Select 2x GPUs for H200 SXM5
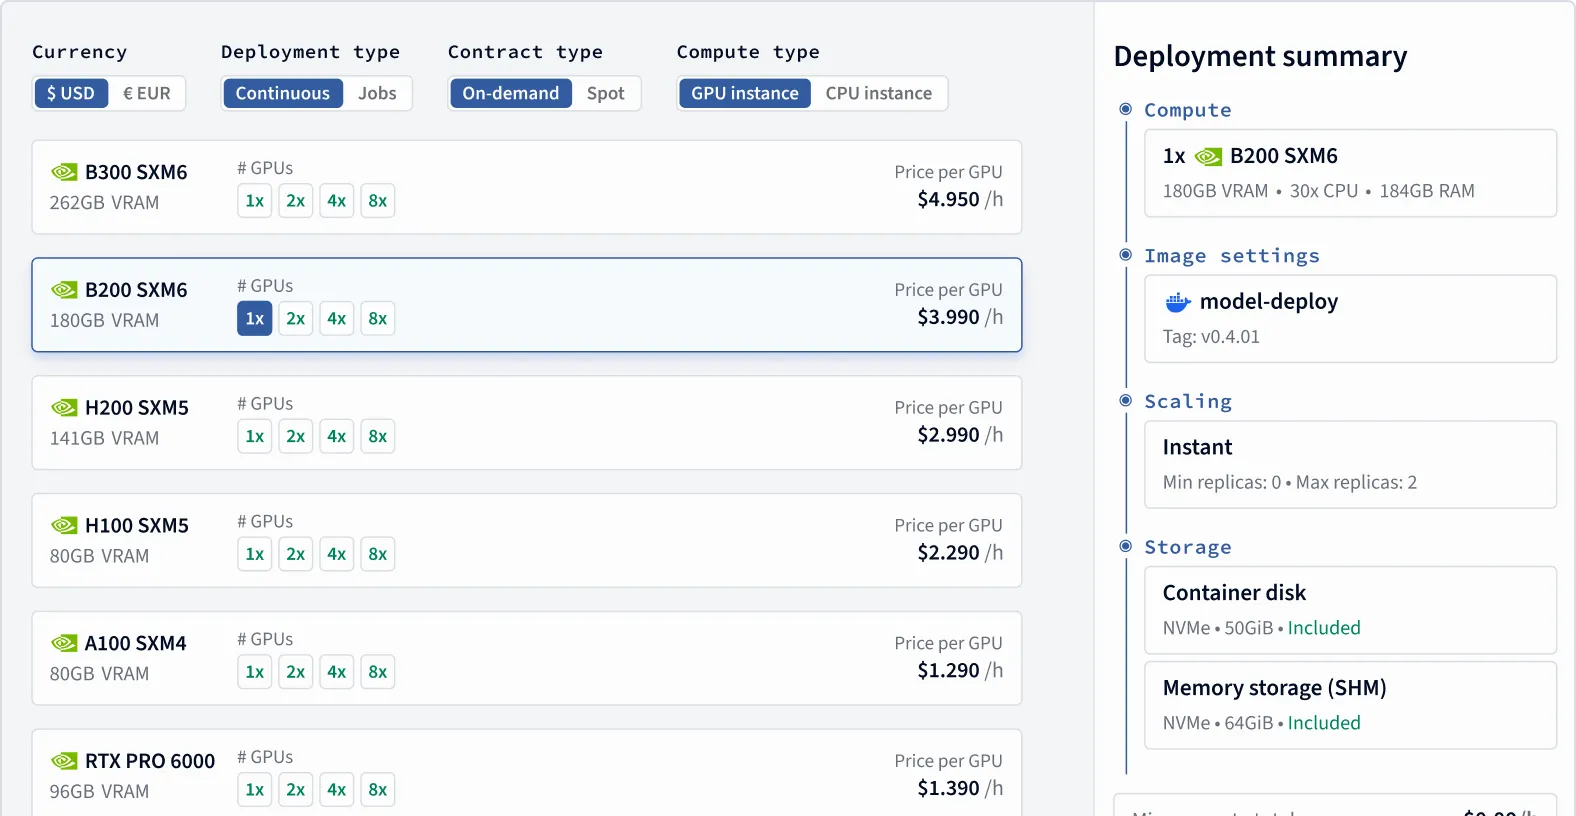The width and height of the screenshot is (1576, 816). tap(296, 437)
